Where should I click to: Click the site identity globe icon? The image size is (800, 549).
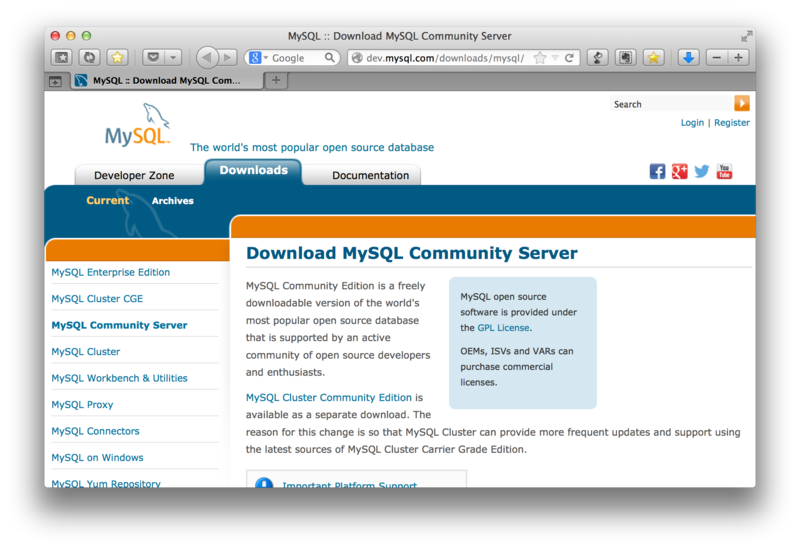point(357,58)
